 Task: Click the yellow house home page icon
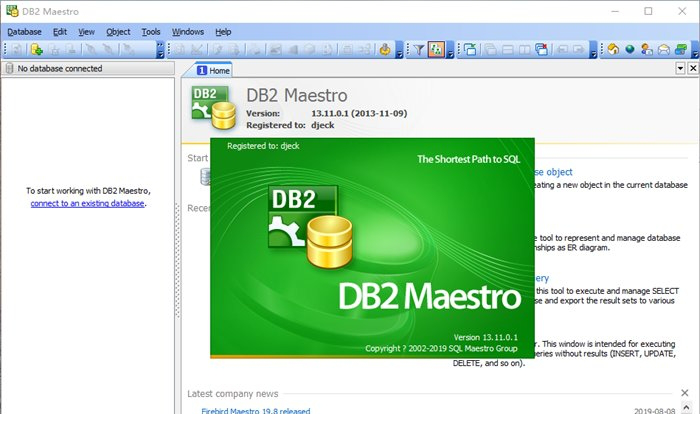(x=613, y=50)
